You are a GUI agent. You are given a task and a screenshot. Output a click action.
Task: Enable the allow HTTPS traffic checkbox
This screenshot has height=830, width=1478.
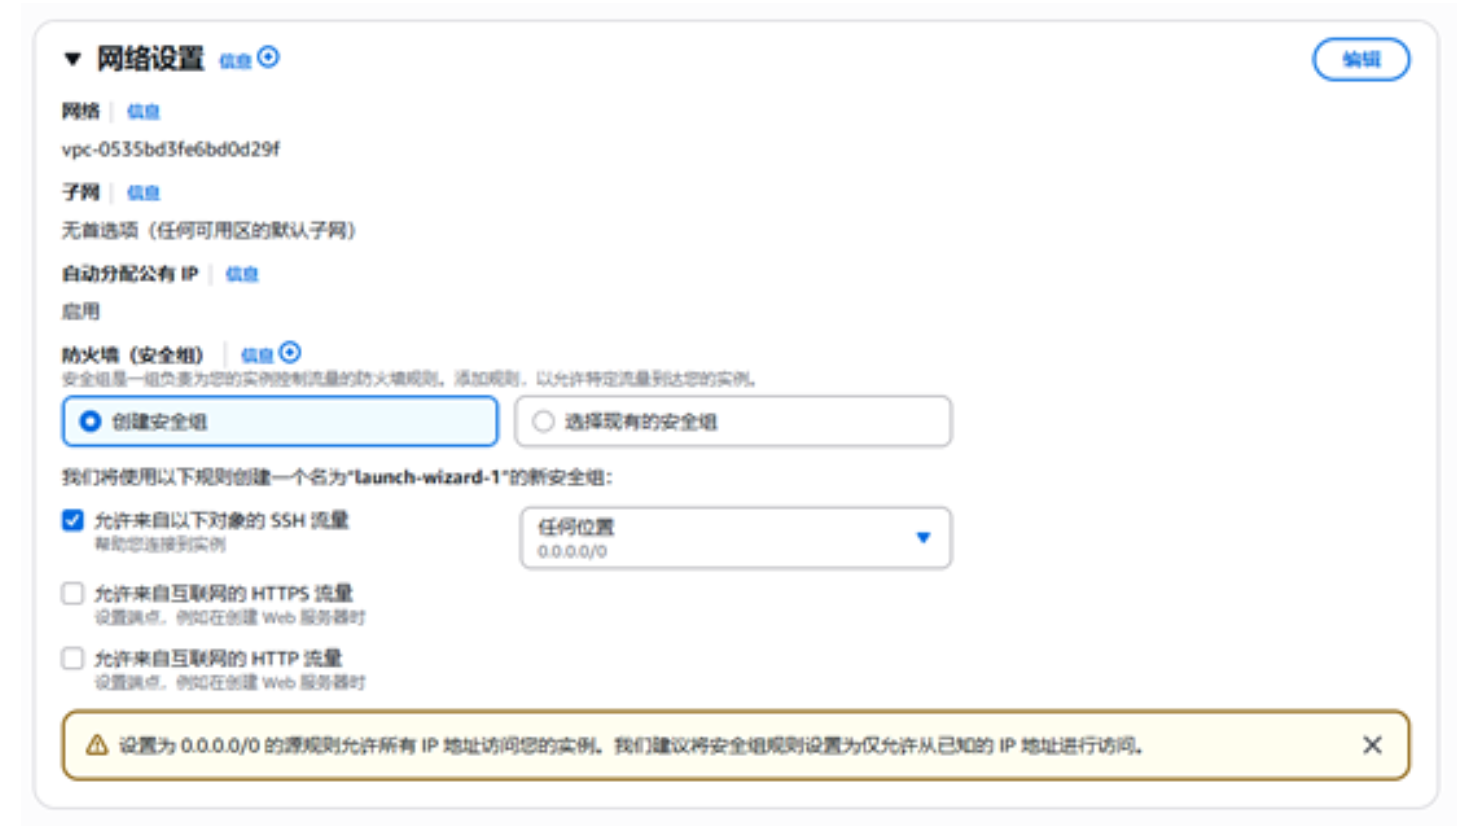click(73, 594)
